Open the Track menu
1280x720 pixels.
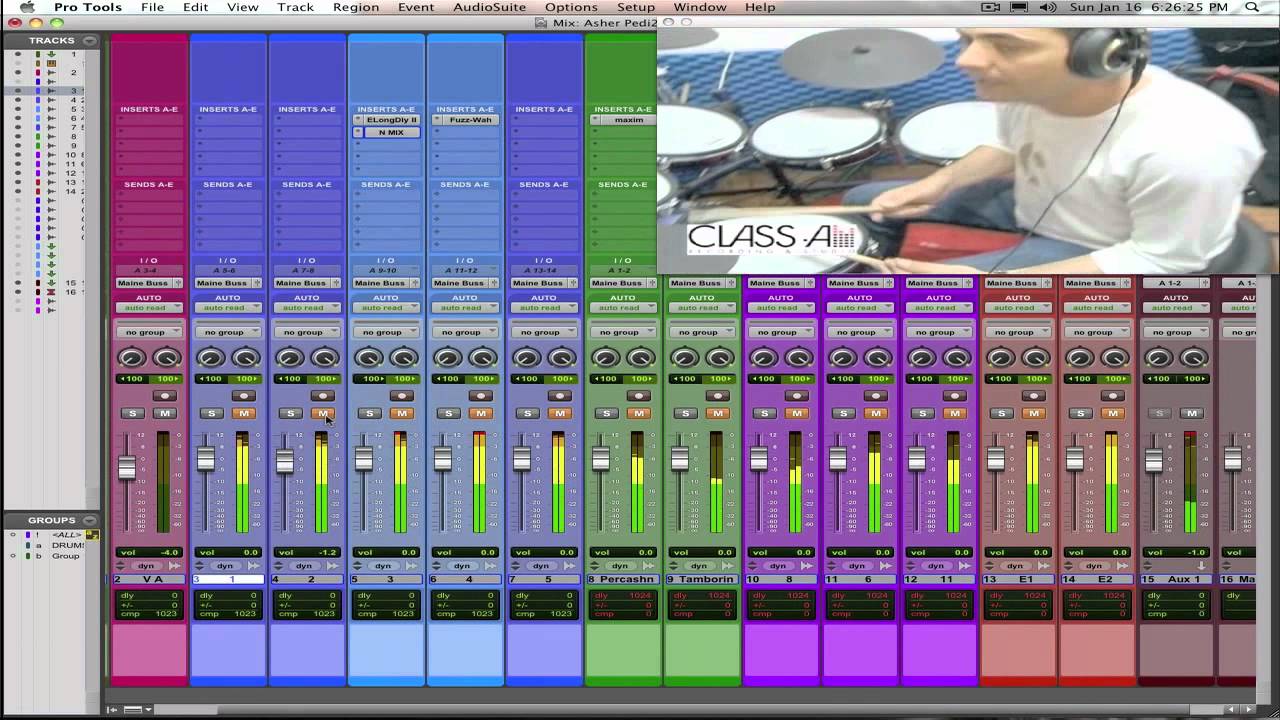(295, 7)
